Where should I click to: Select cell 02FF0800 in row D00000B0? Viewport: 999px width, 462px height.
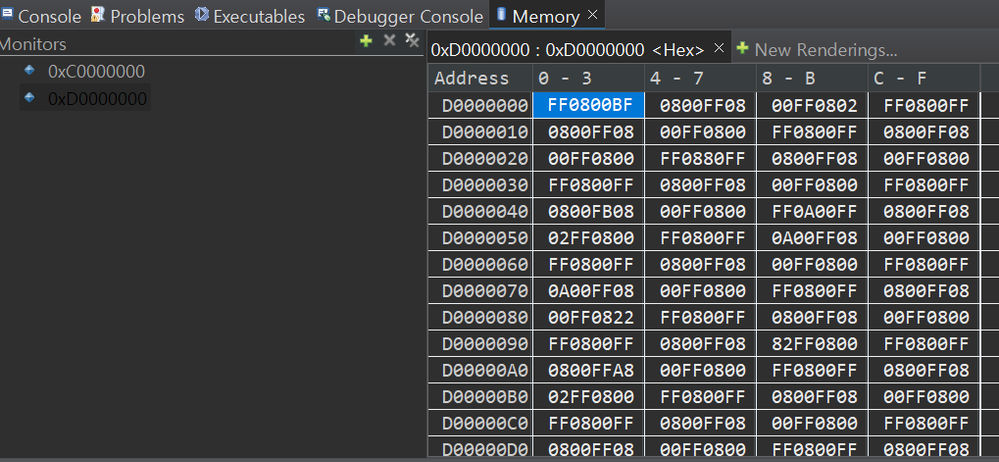[x=589, y=396]
